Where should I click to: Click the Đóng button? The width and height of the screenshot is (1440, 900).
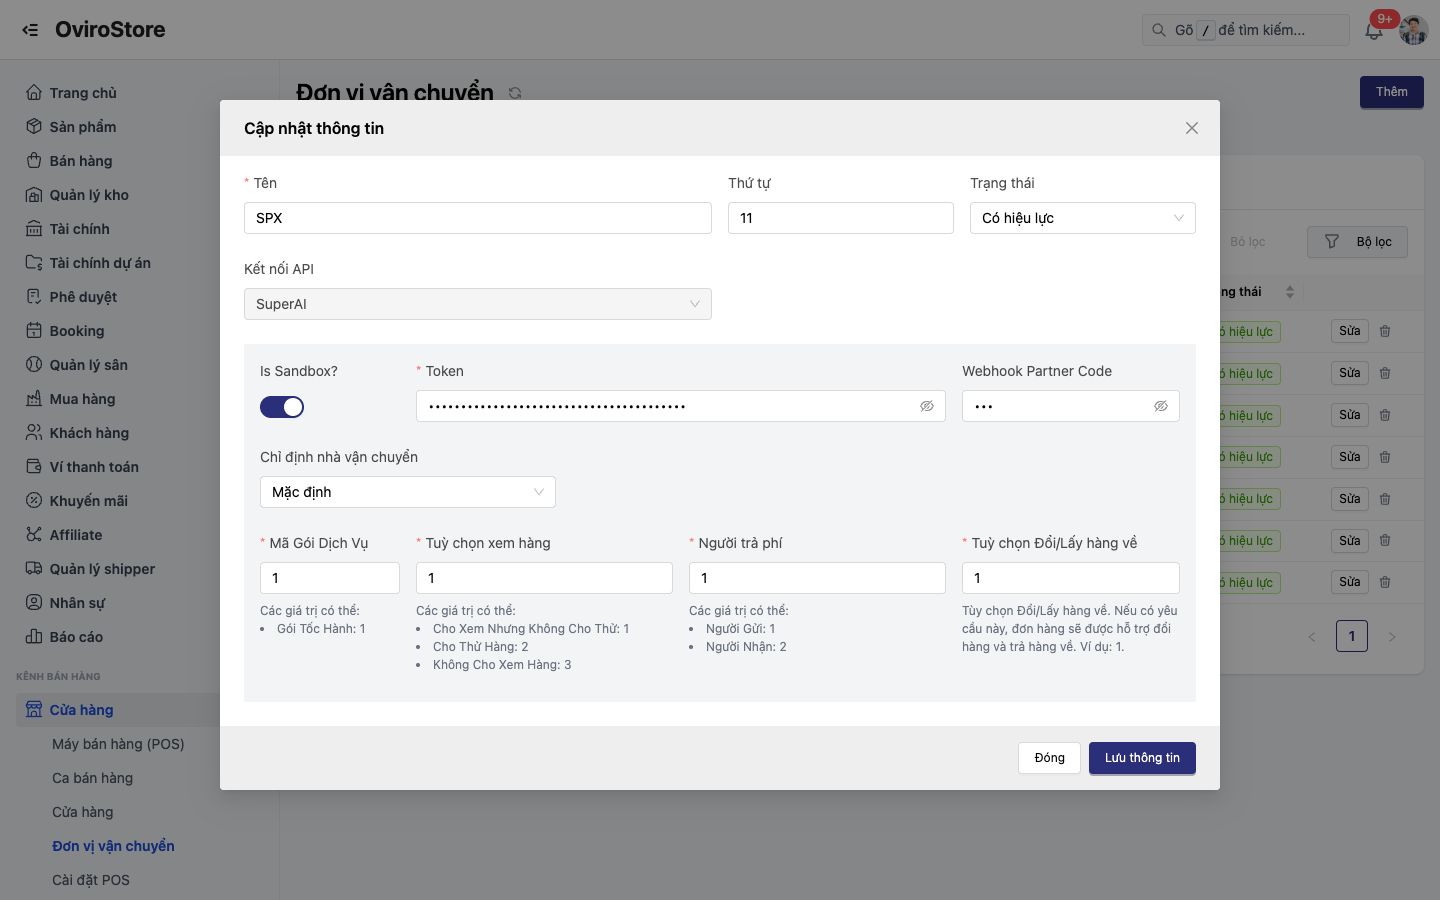point(1050,758)
